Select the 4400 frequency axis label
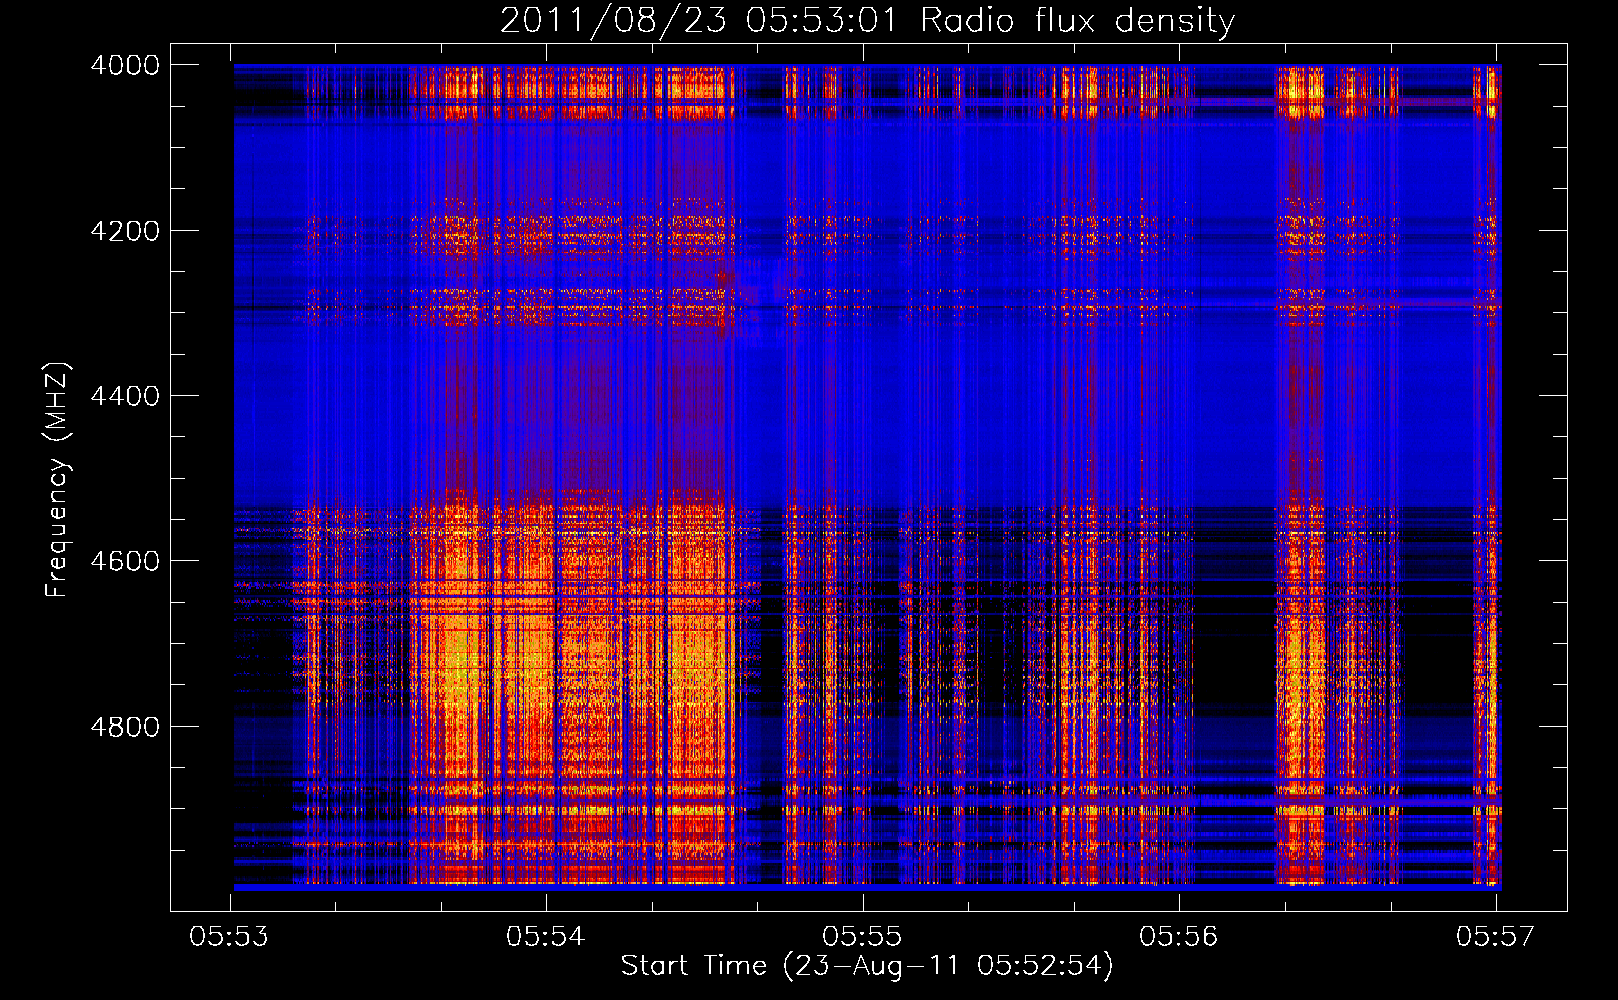1618x1000 pixels. click(125, 396)
